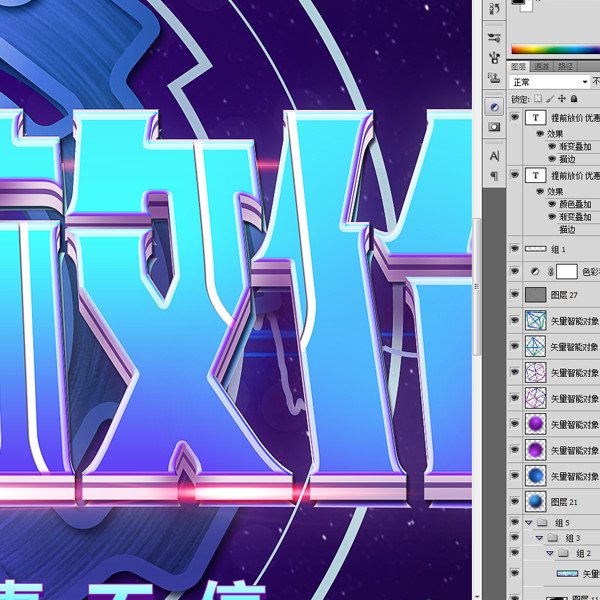This screenshot has width=600, height=600.
Task: Switch to the 图层 tab
Action: 518,66
